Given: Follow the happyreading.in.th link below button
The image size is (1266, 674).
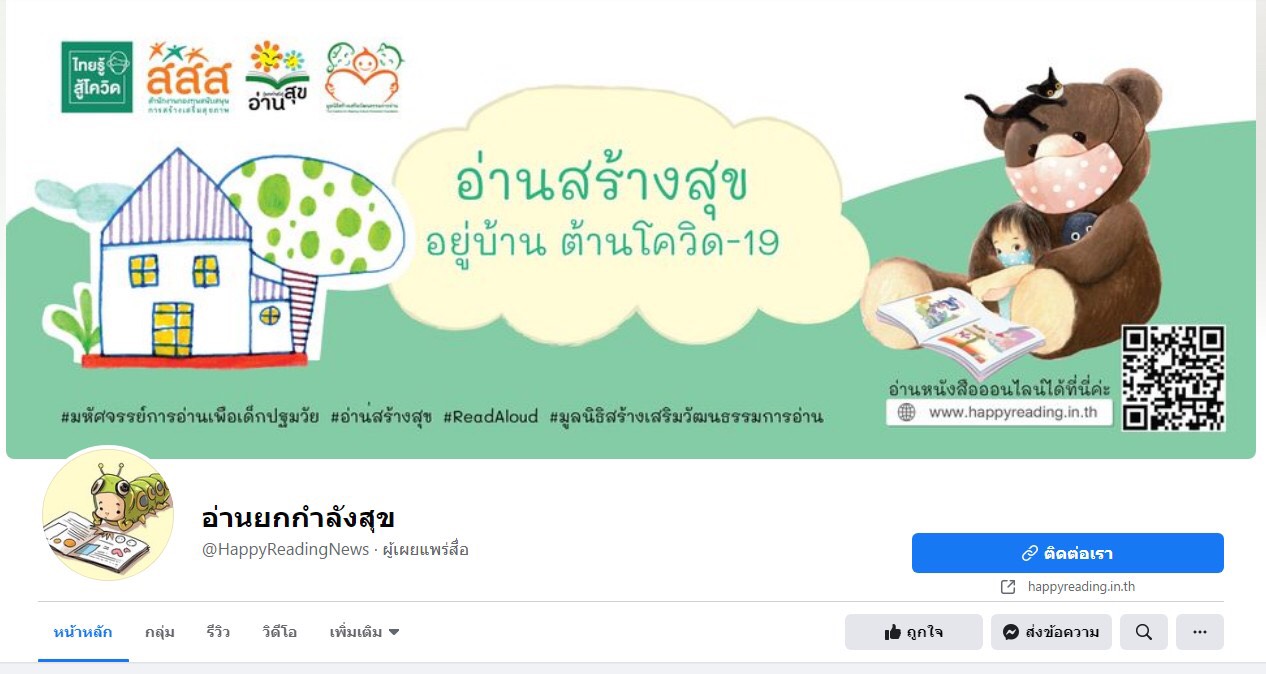Looking at the screenshot, I should pos(1081,587).
